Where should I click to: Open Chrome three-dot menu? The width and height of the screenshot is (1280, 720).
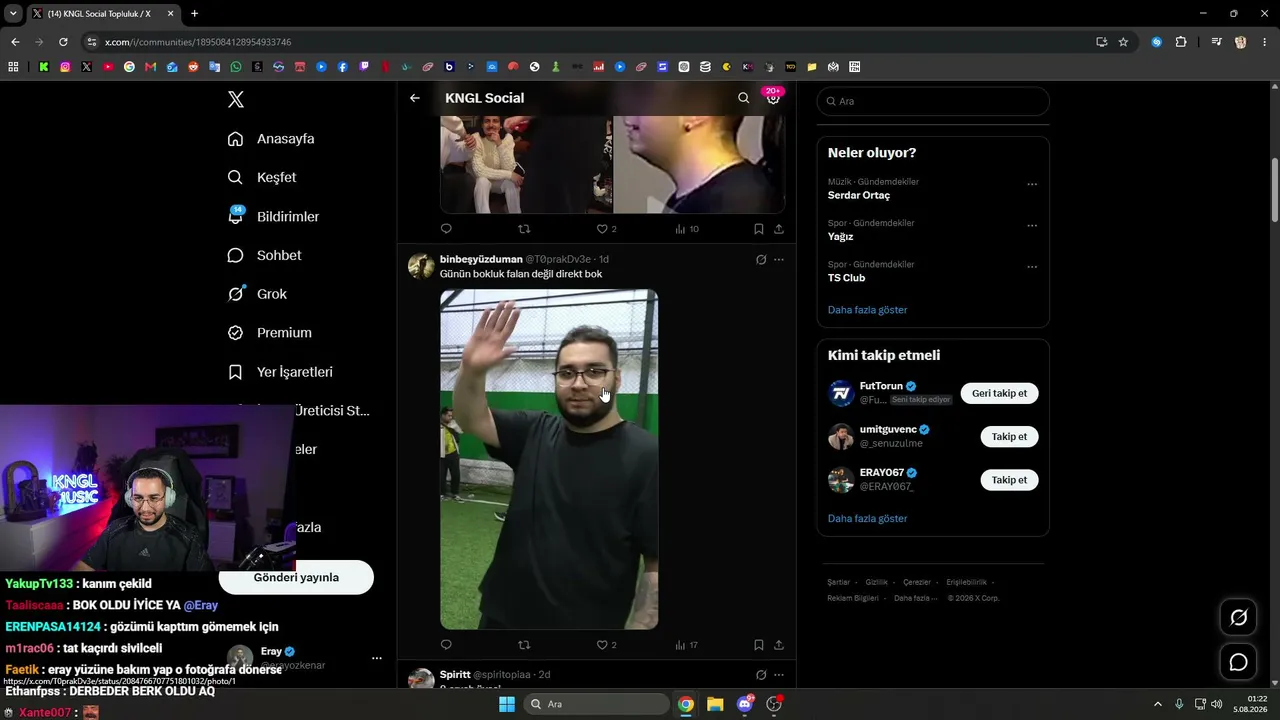coord(1265,42)
